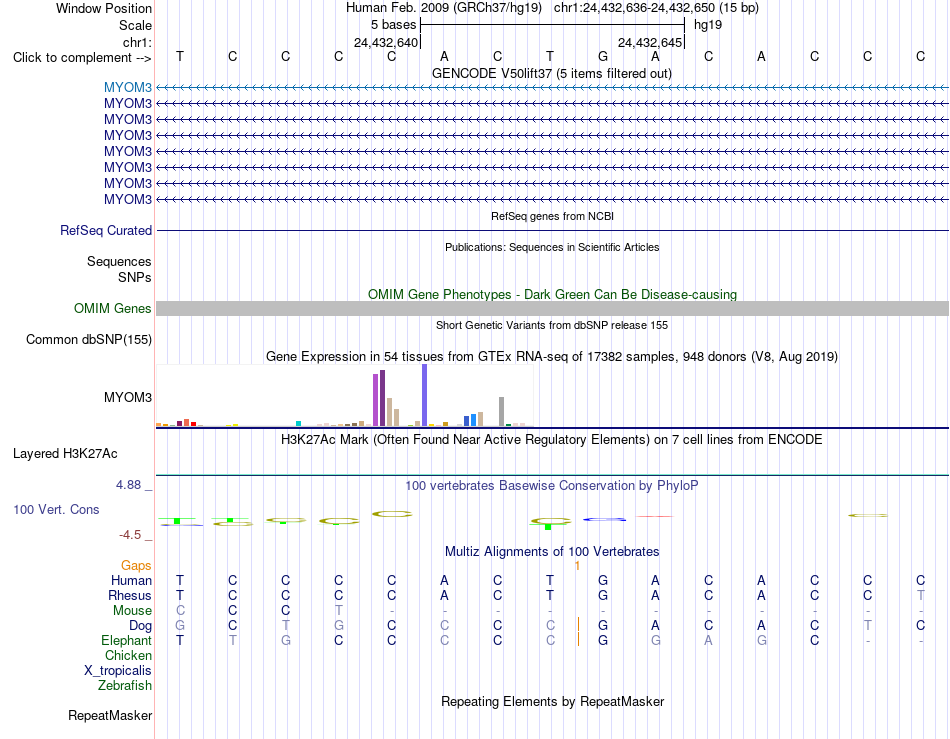Click 'Short Genetic Variants from dbSNP release 155'
This screenshot has width=950, height=739.
pyautogui.click(x=552, y=325)
